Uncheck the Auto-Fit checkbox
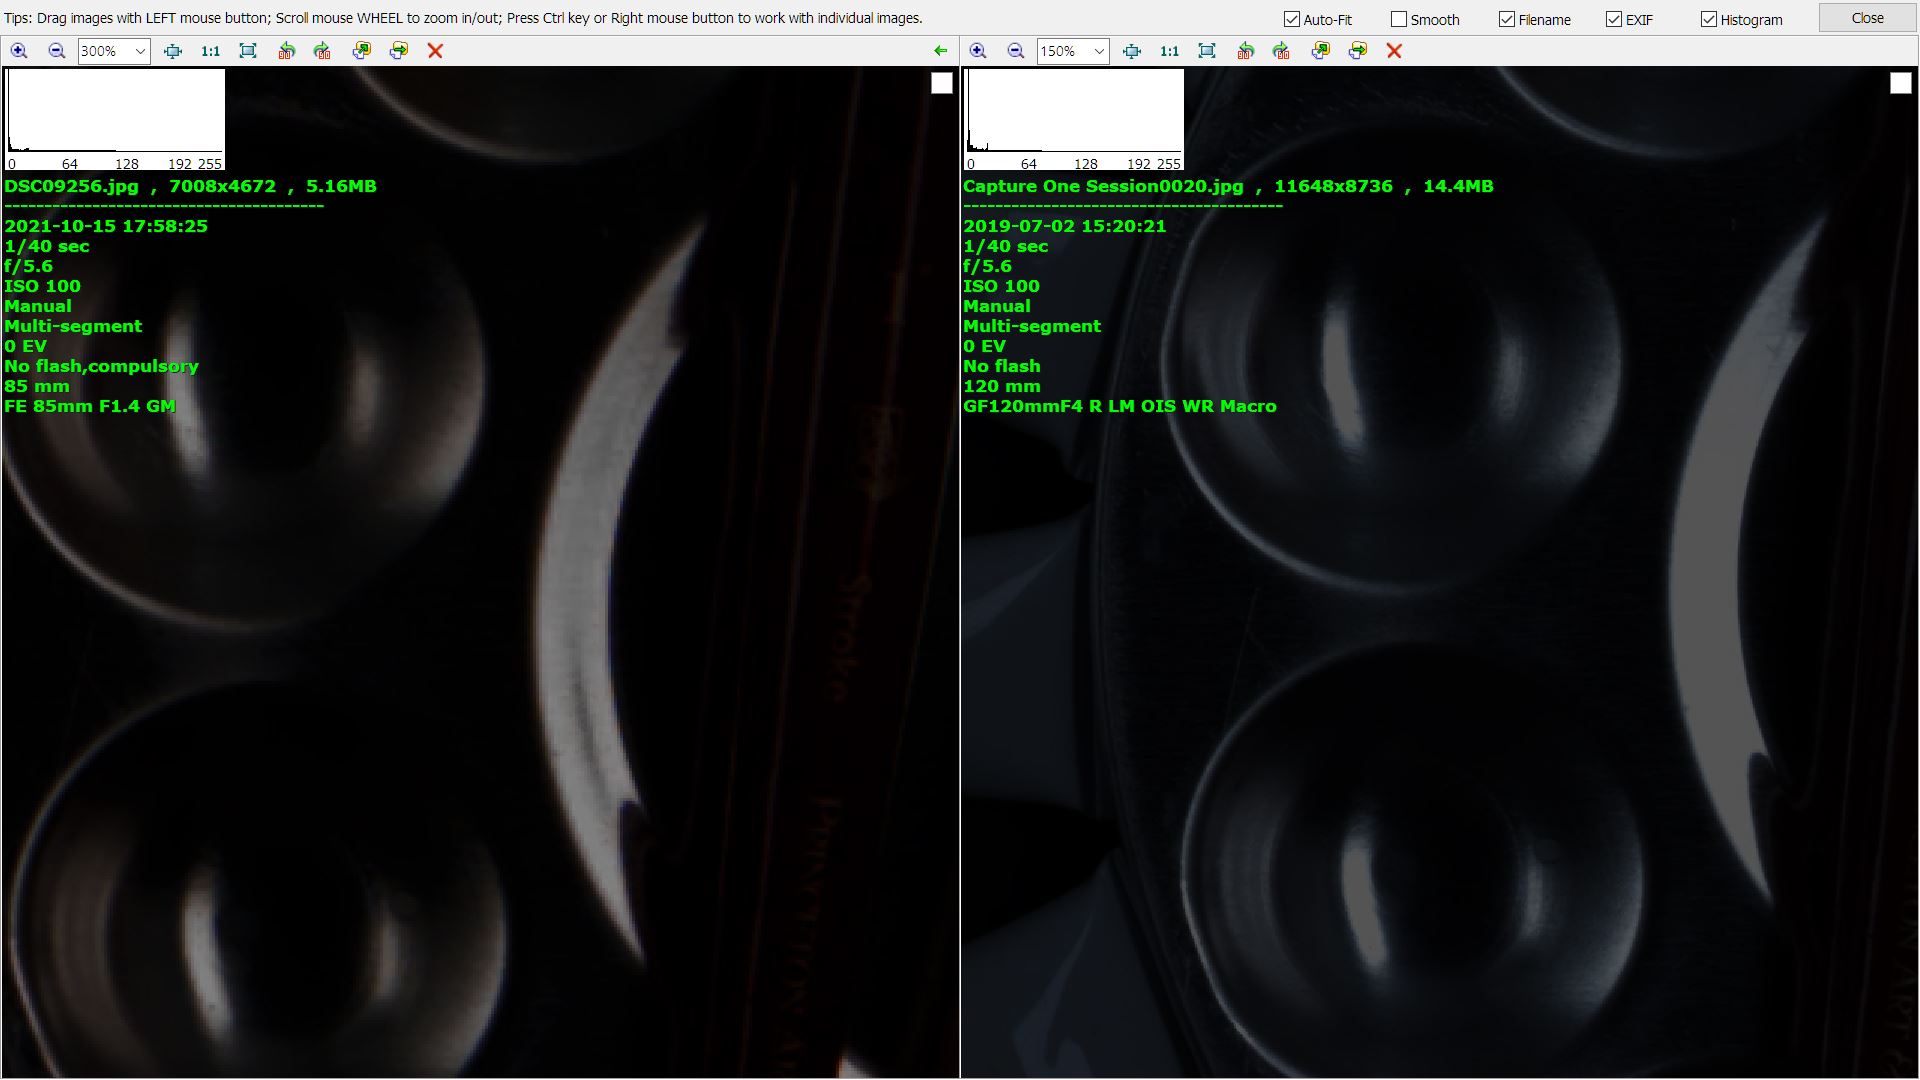The width and height of the screenshot is (1920, 1080). tap(1292, 19)
